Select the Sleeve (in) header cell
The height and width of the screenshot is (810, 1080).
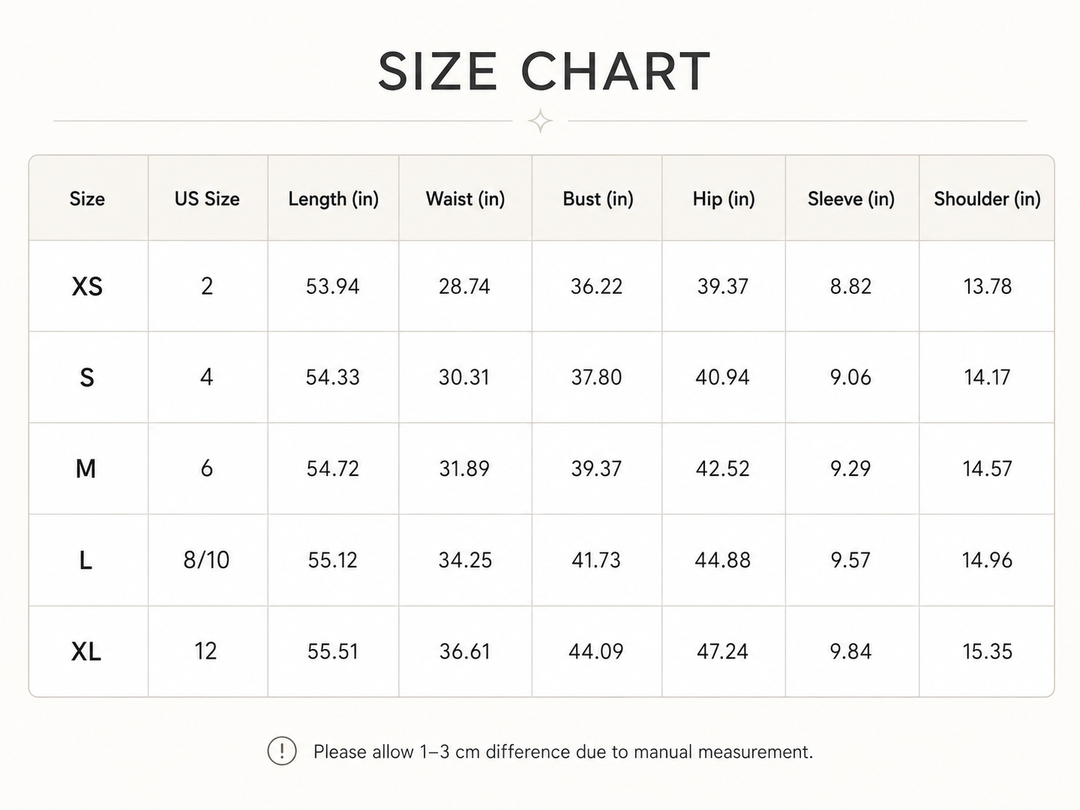click(851, 199)
